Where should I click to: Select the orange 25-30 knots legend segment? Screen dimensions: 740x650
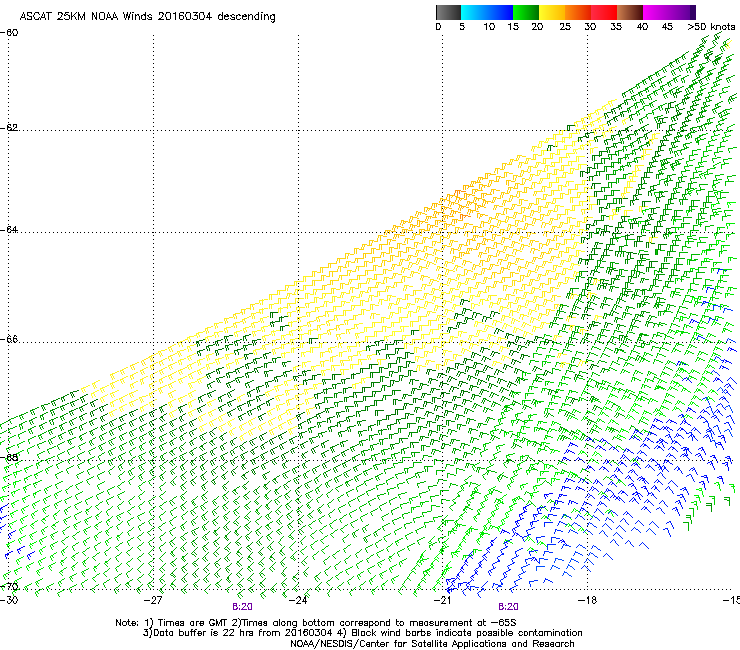click(578, 12)
